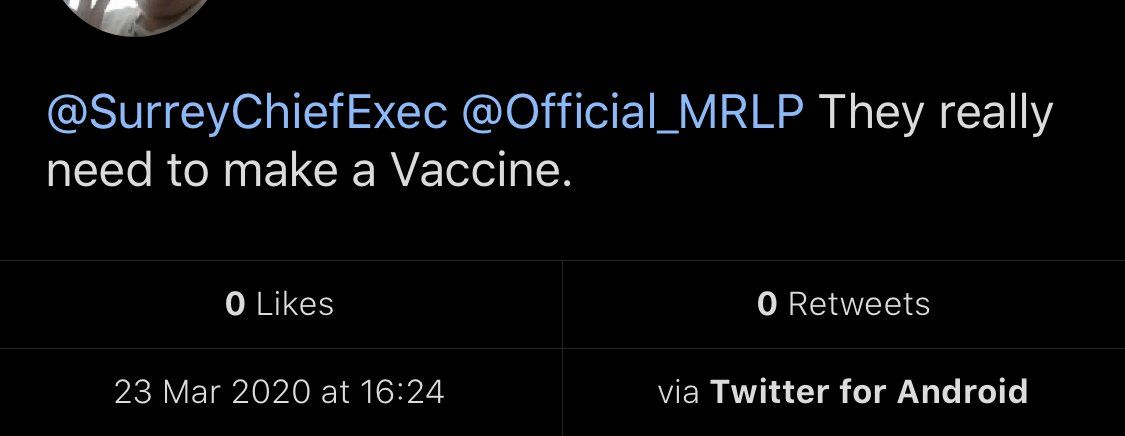Viewport: 1125px width, 436px height.
Task: Click the Retweets label text
Action: pos(859,304)
